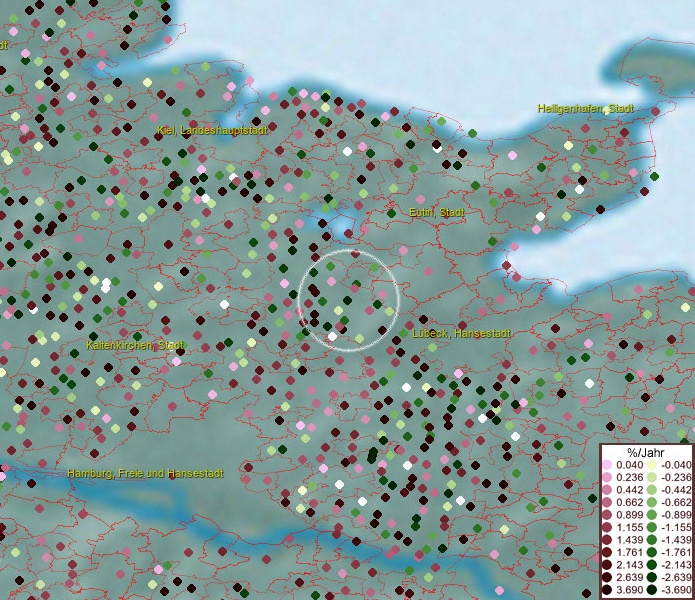
Task: Pick the 0.040 legend color dot
Action: [607, 465]
